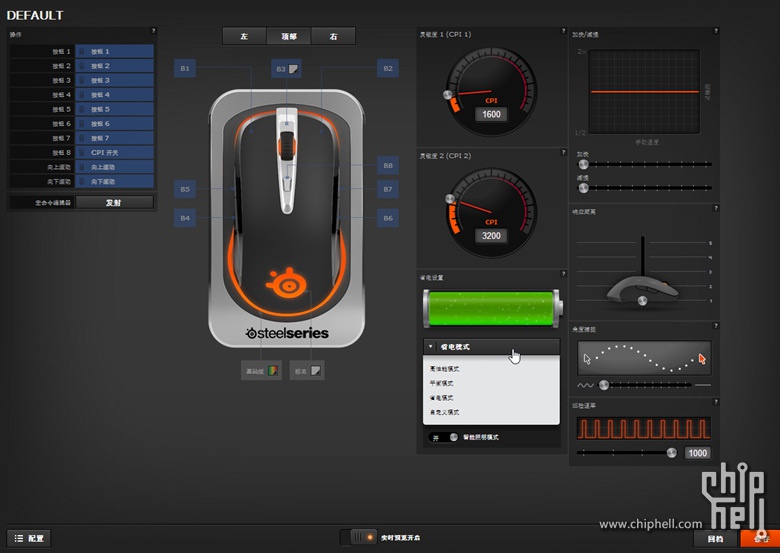Click the CPI 2 dial knob

450,199
